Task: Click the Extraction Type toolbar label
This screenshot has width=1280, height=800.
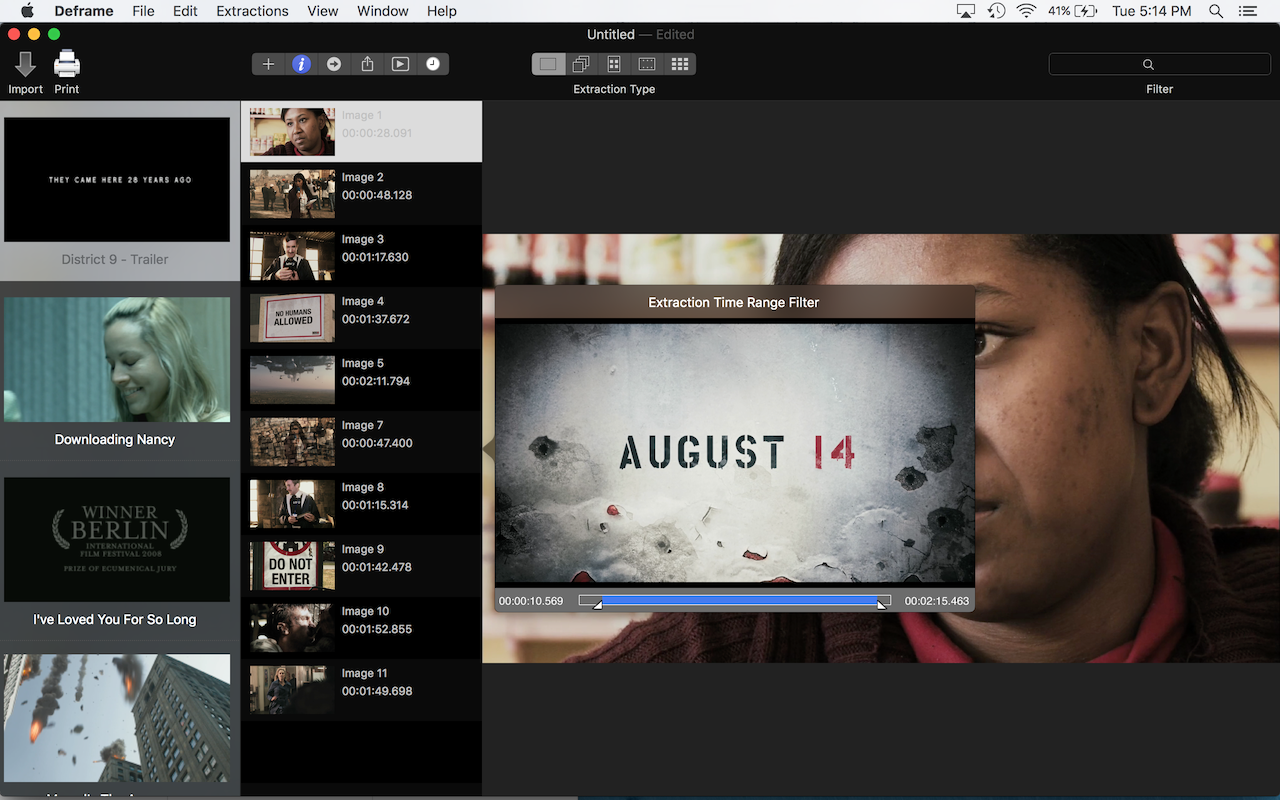Action: 614,89
